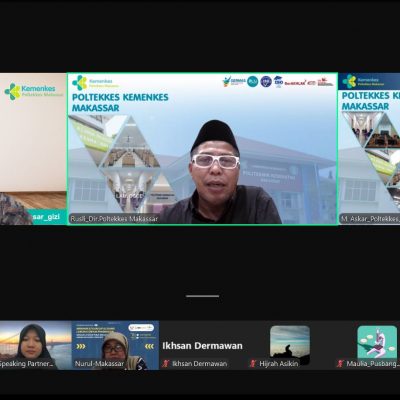Click the muted mic icon next to Hijrah Asikin
The height and width of the screenshot is (400, 400).
253,364
